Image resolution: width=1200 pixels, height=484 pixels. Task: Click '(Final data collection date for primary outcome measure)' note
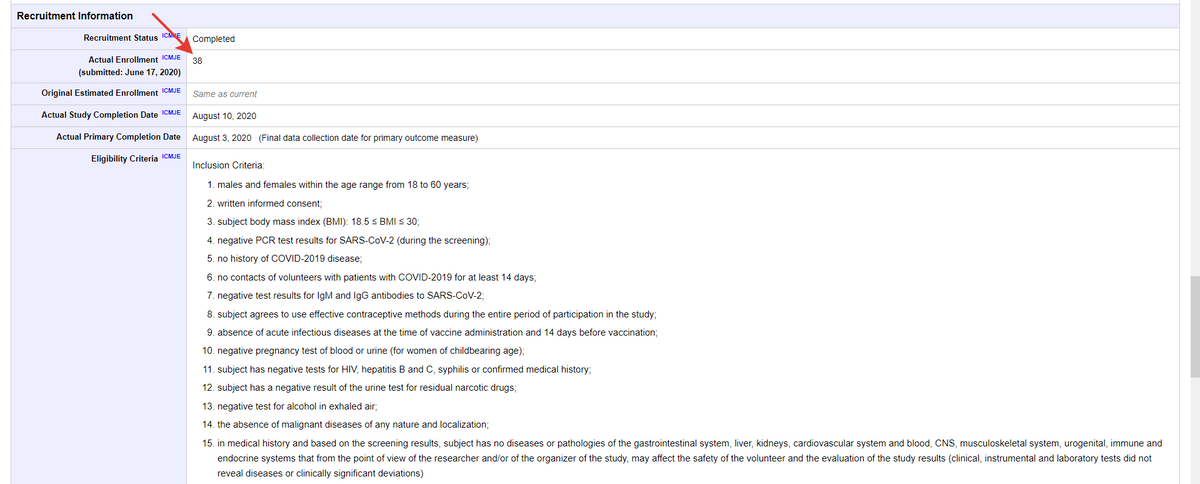tap(368, 137)
